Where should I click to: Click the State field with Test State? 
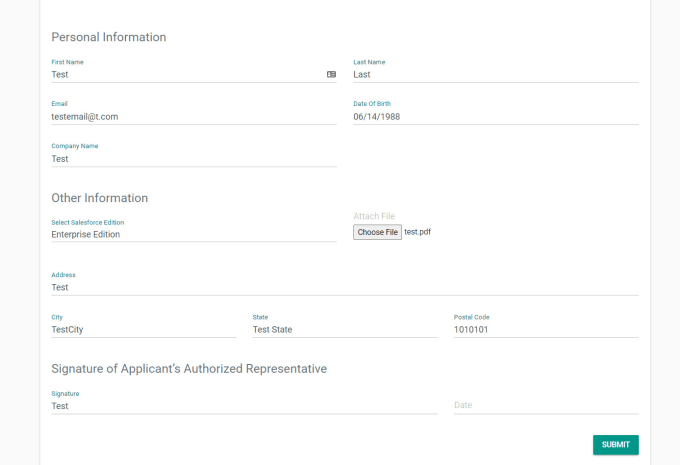pyautogui.click(x=345, y=330)
